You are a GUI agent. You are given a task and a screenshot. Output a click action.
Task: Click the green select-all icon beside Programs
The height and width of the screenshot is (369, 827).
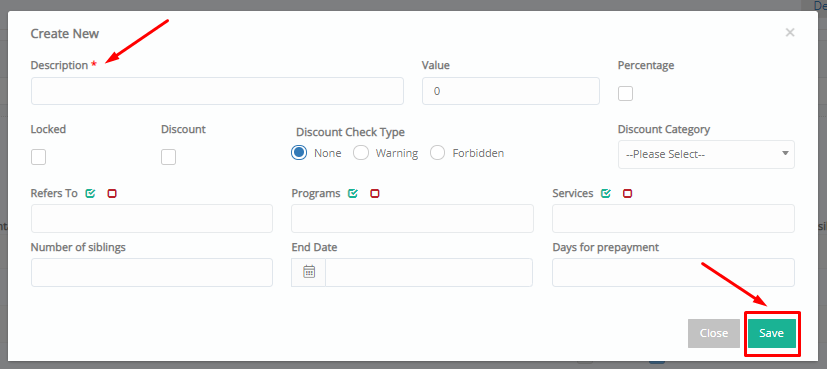(x=353, y=193)
